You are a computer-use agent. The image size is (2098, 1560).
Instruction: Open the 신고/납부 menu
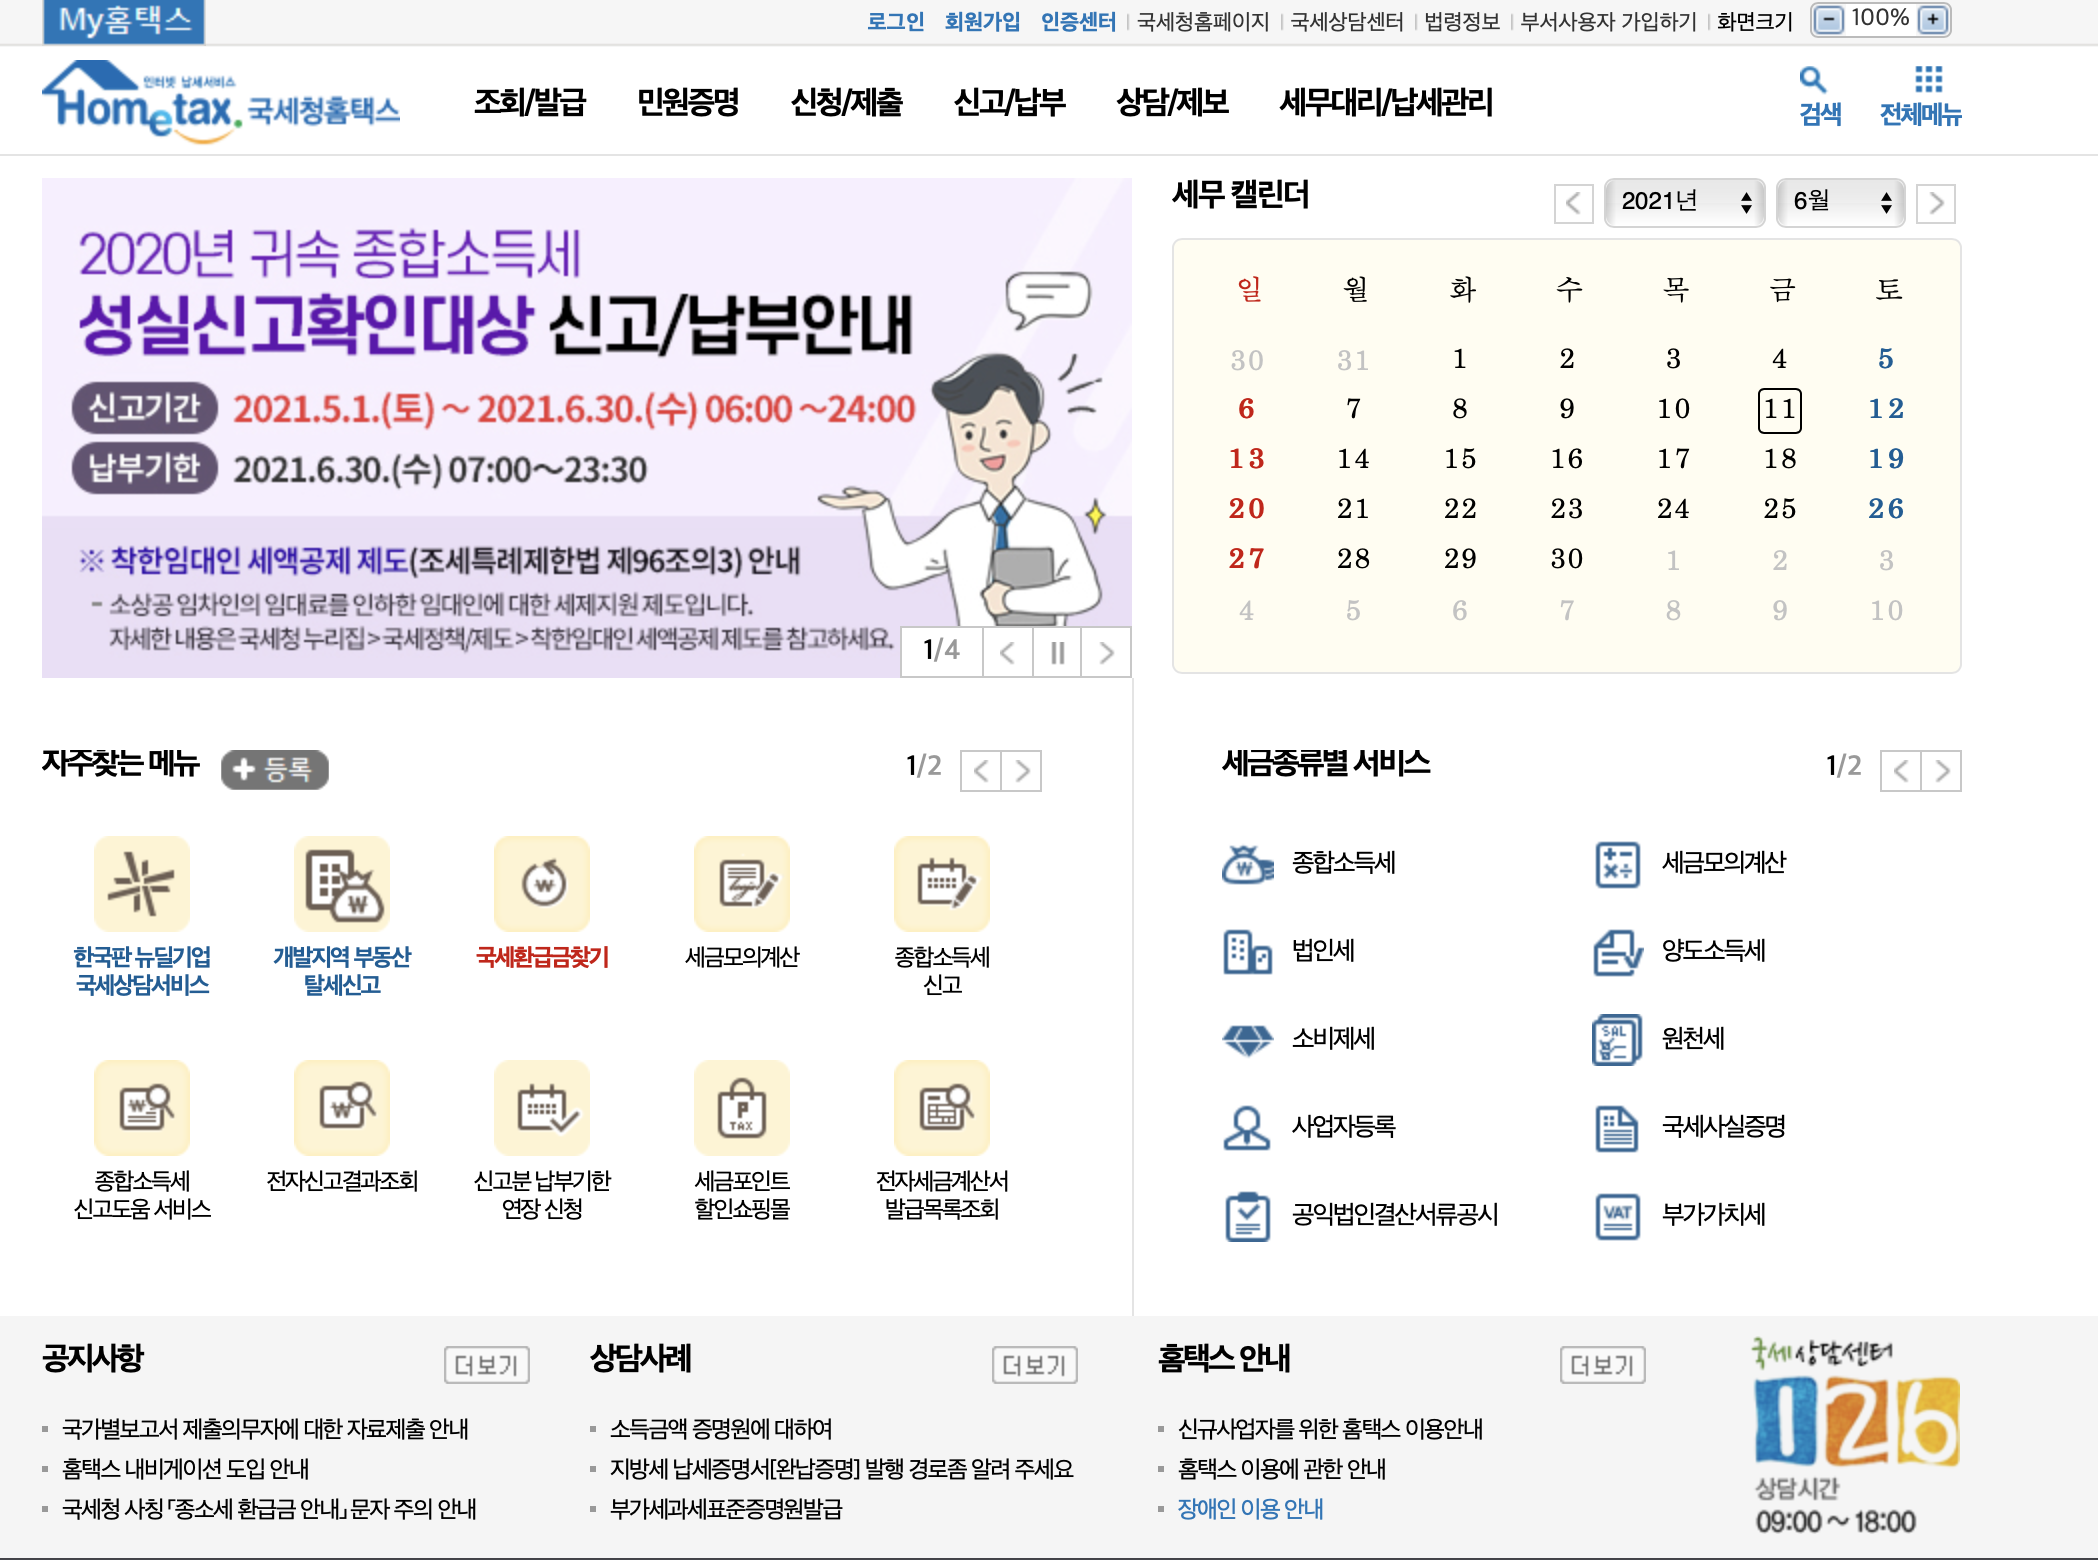tap(1009, 102)
